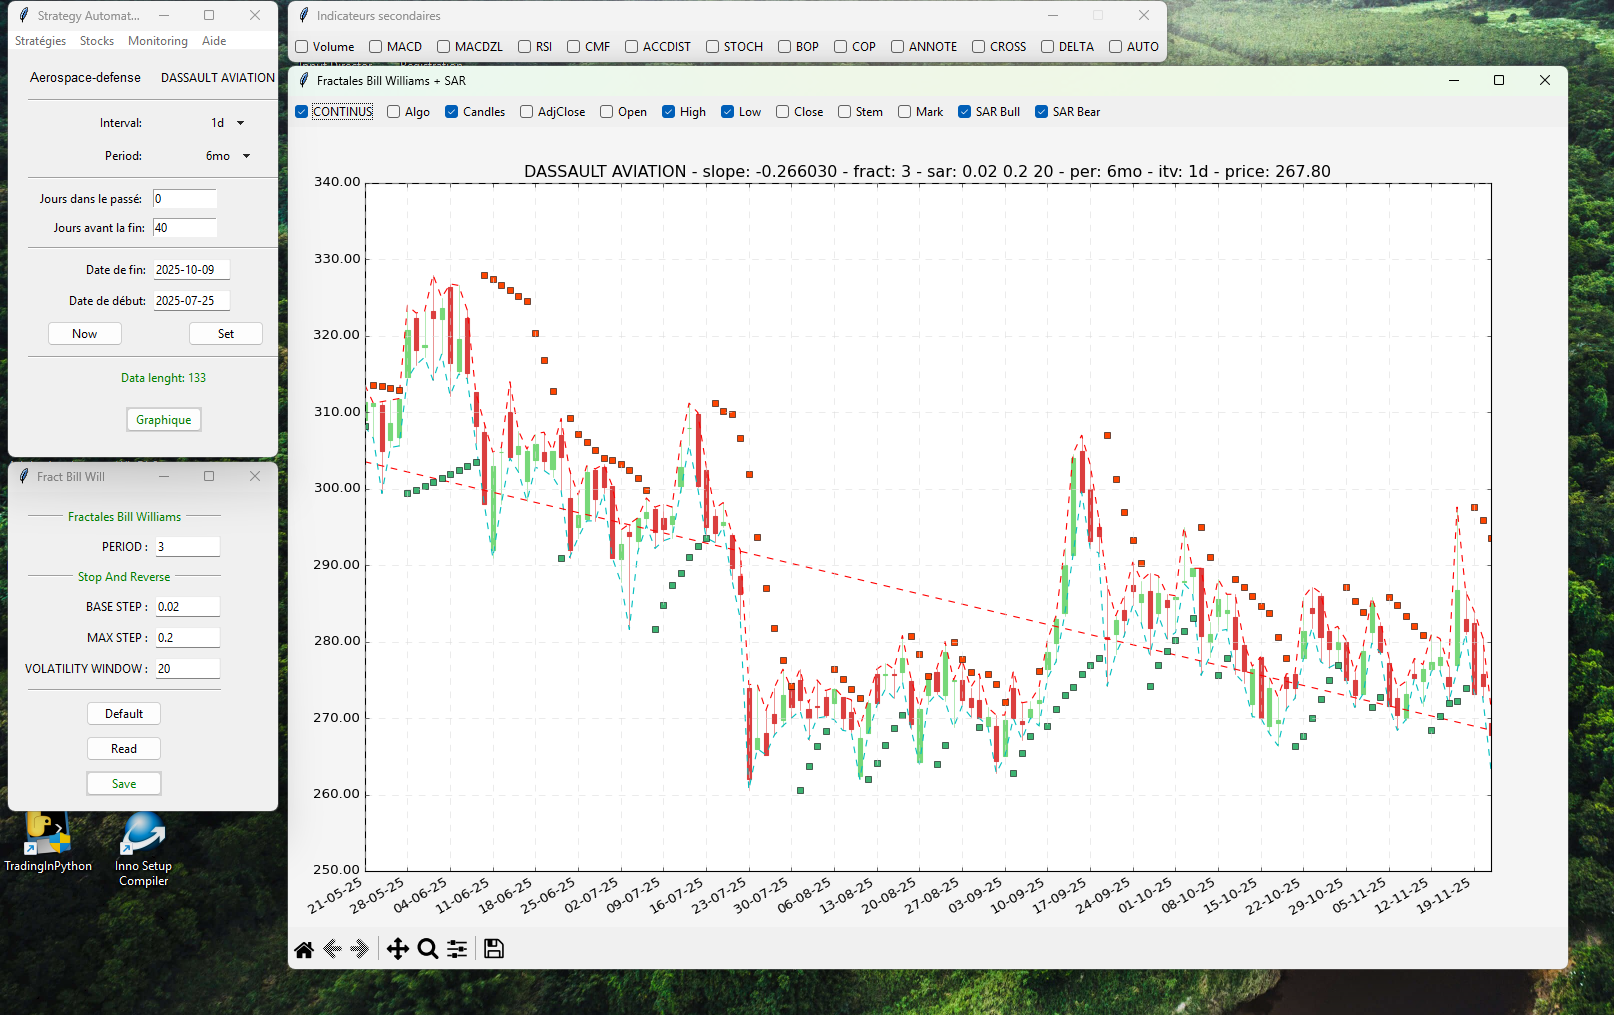Click the Default button in Fract panel
Image resolution: width=1614 pixels, height=1015 pixels.
[x=124, y=714]
